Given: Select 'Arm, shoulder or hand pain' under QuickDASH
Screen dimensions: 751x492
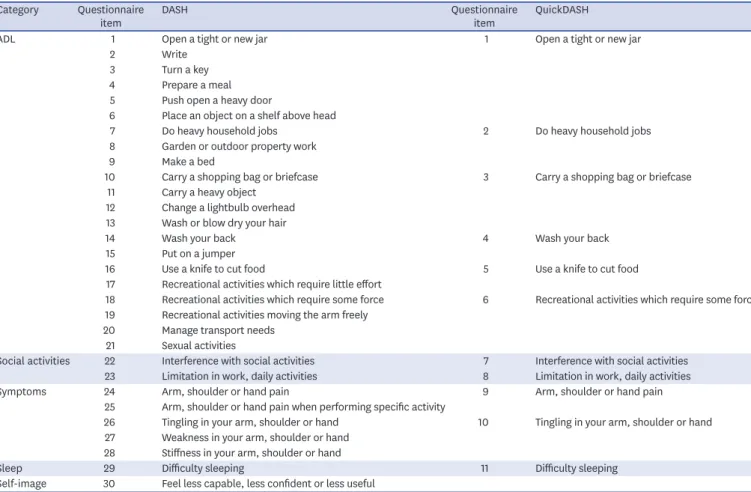Looking at the screenshot, I should tap(599, 391).
